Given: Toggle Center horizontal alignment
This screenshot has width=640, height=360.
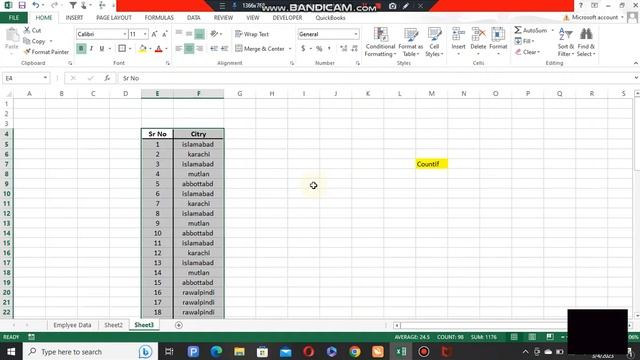Looking at the screenshot, I should 189,49.
